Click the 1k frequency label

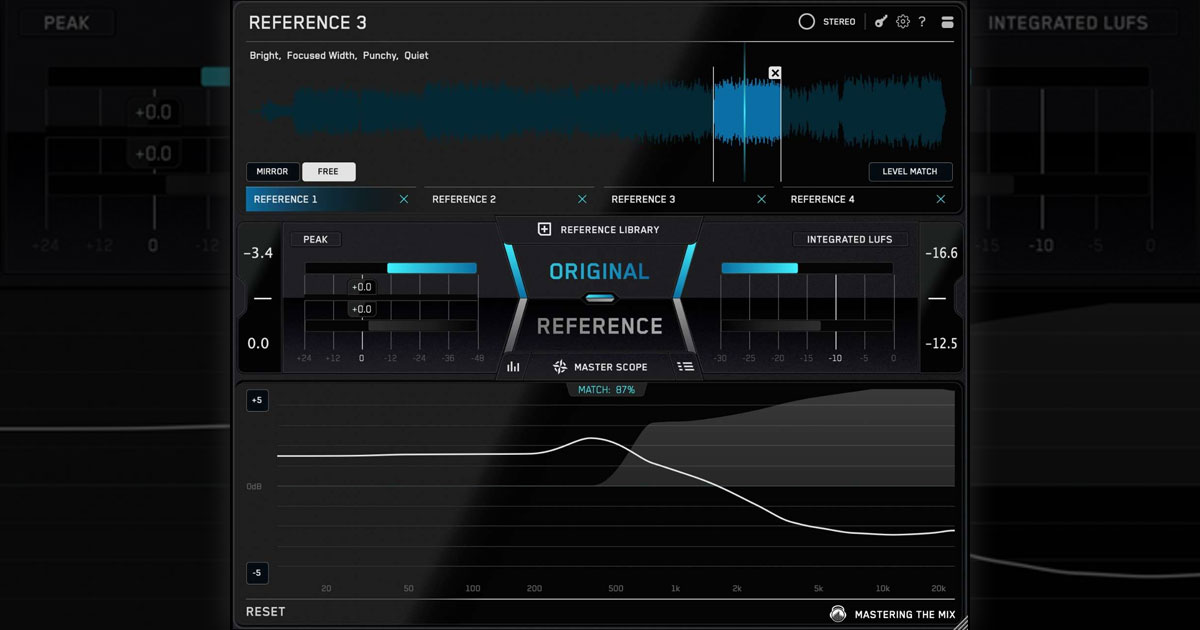point(676,588)
